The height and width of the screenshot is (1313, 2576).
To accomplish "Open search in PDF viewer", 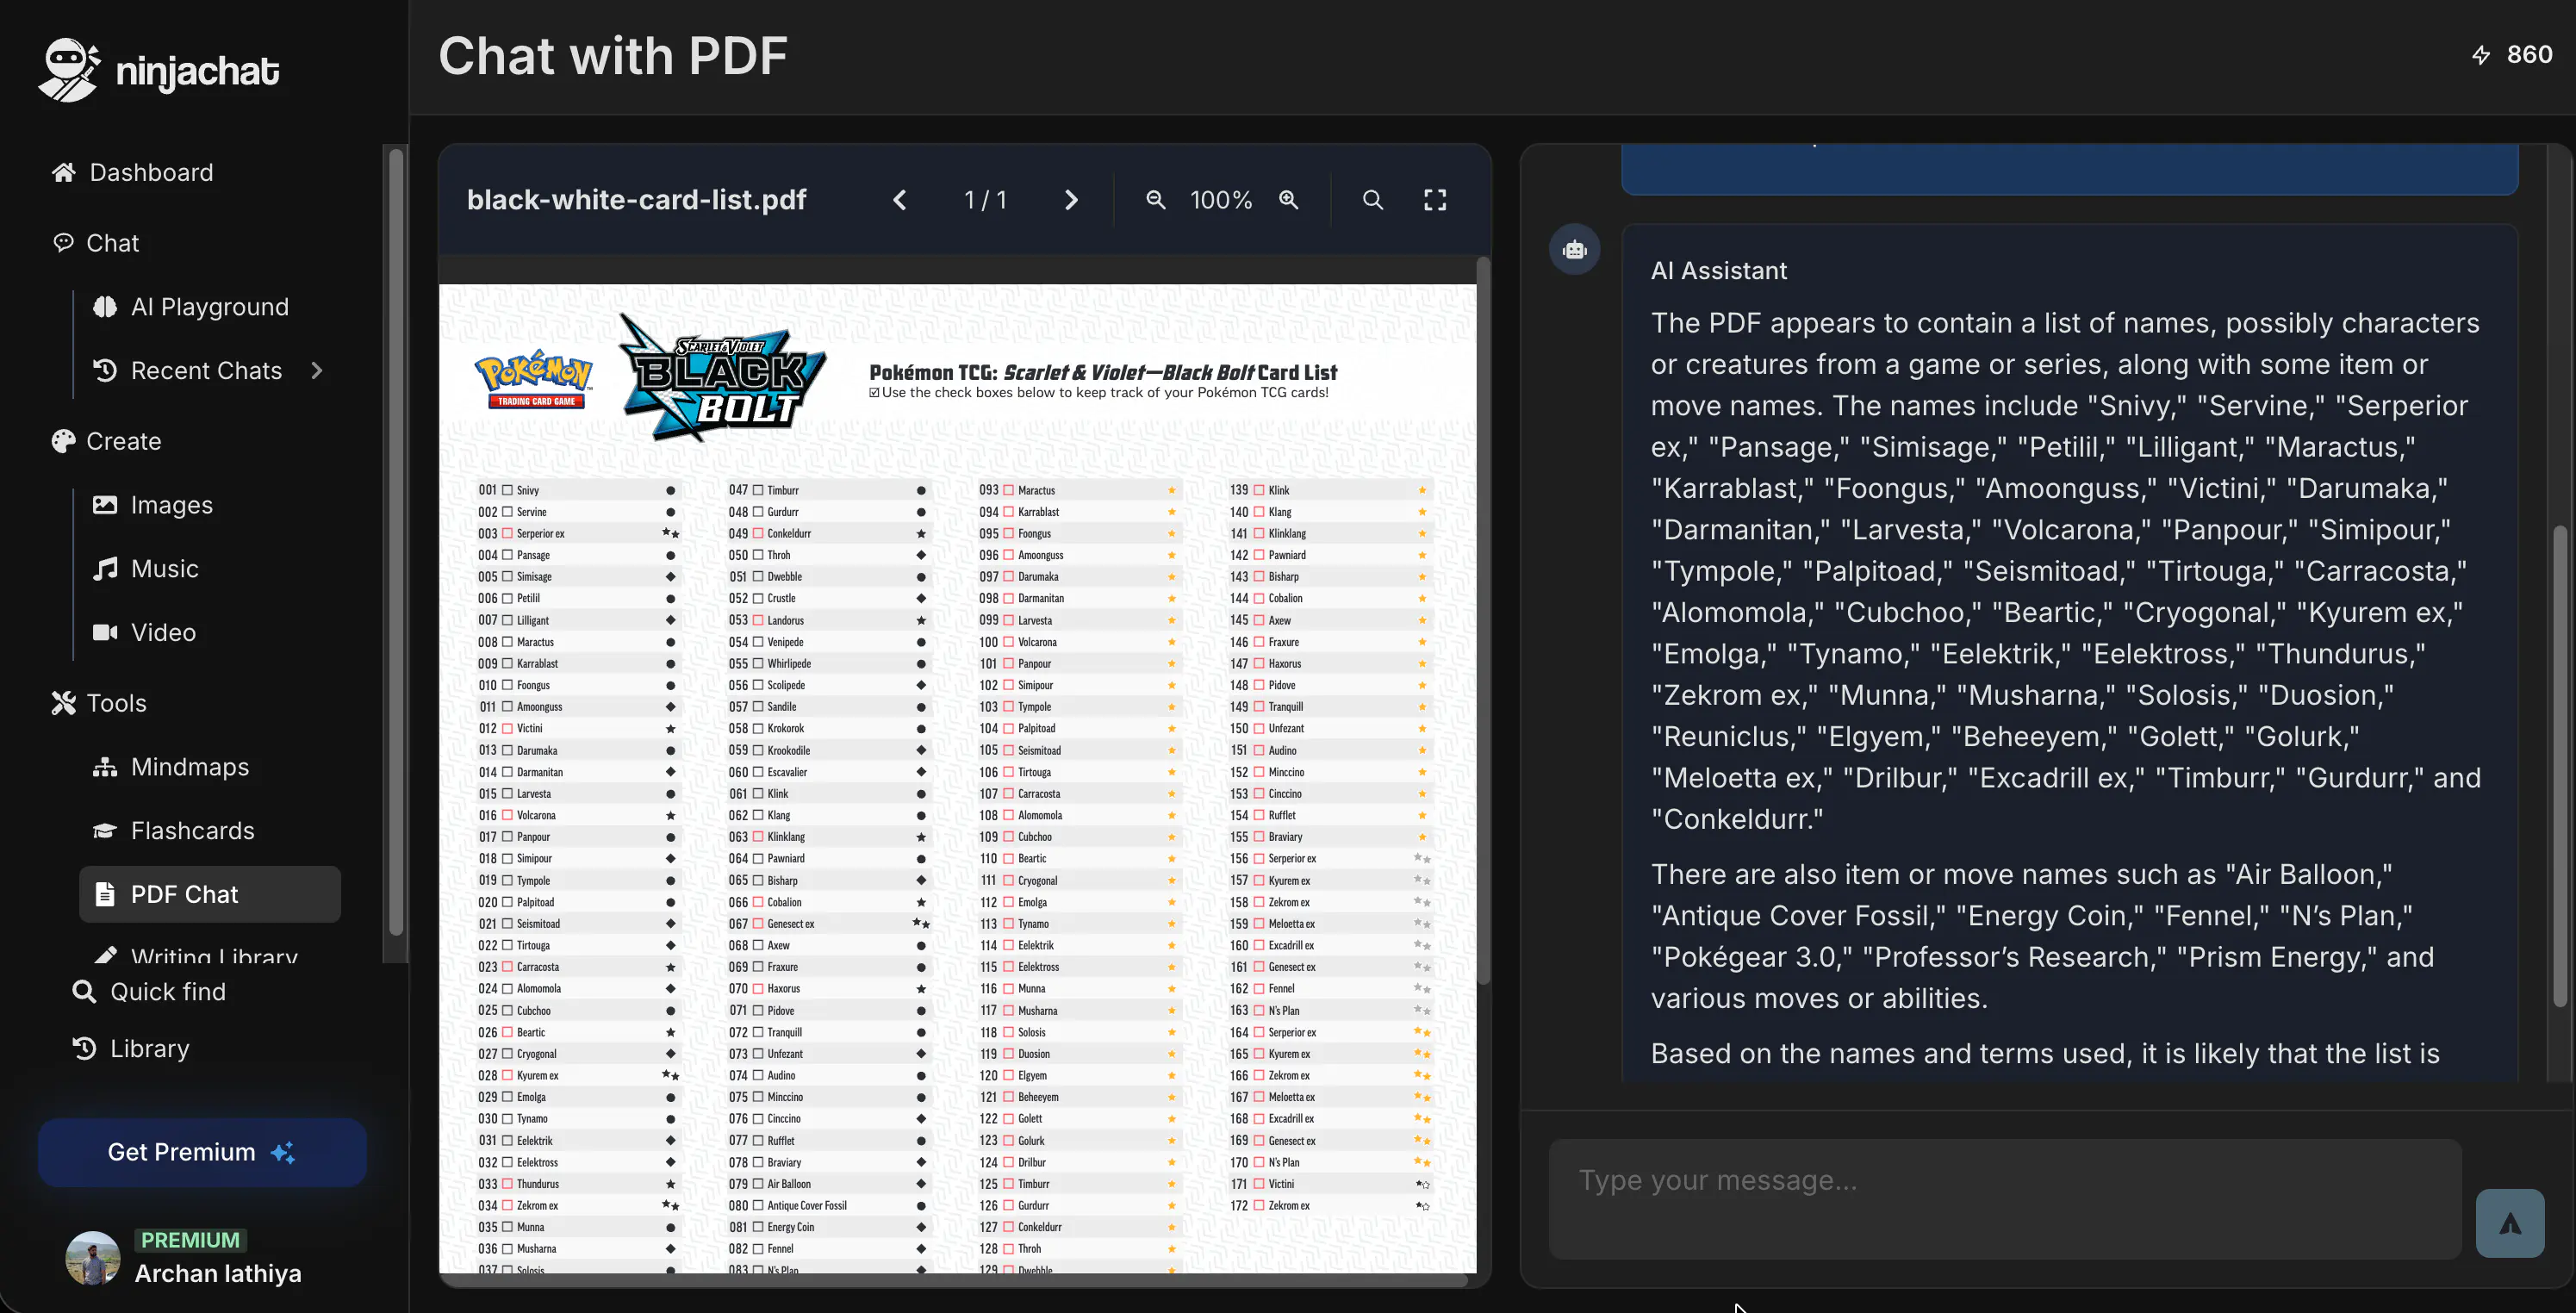I will [x=1373, y=200].
